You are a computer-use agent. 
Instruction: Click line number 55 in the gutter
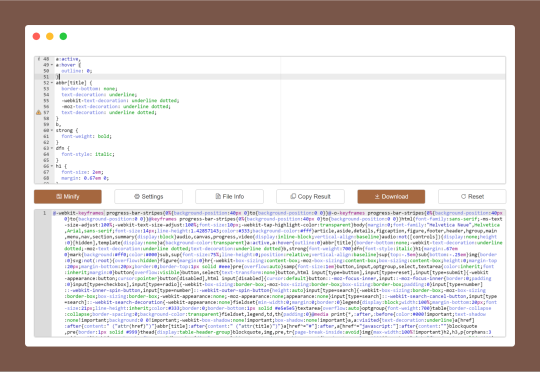(x=46, y=101)
